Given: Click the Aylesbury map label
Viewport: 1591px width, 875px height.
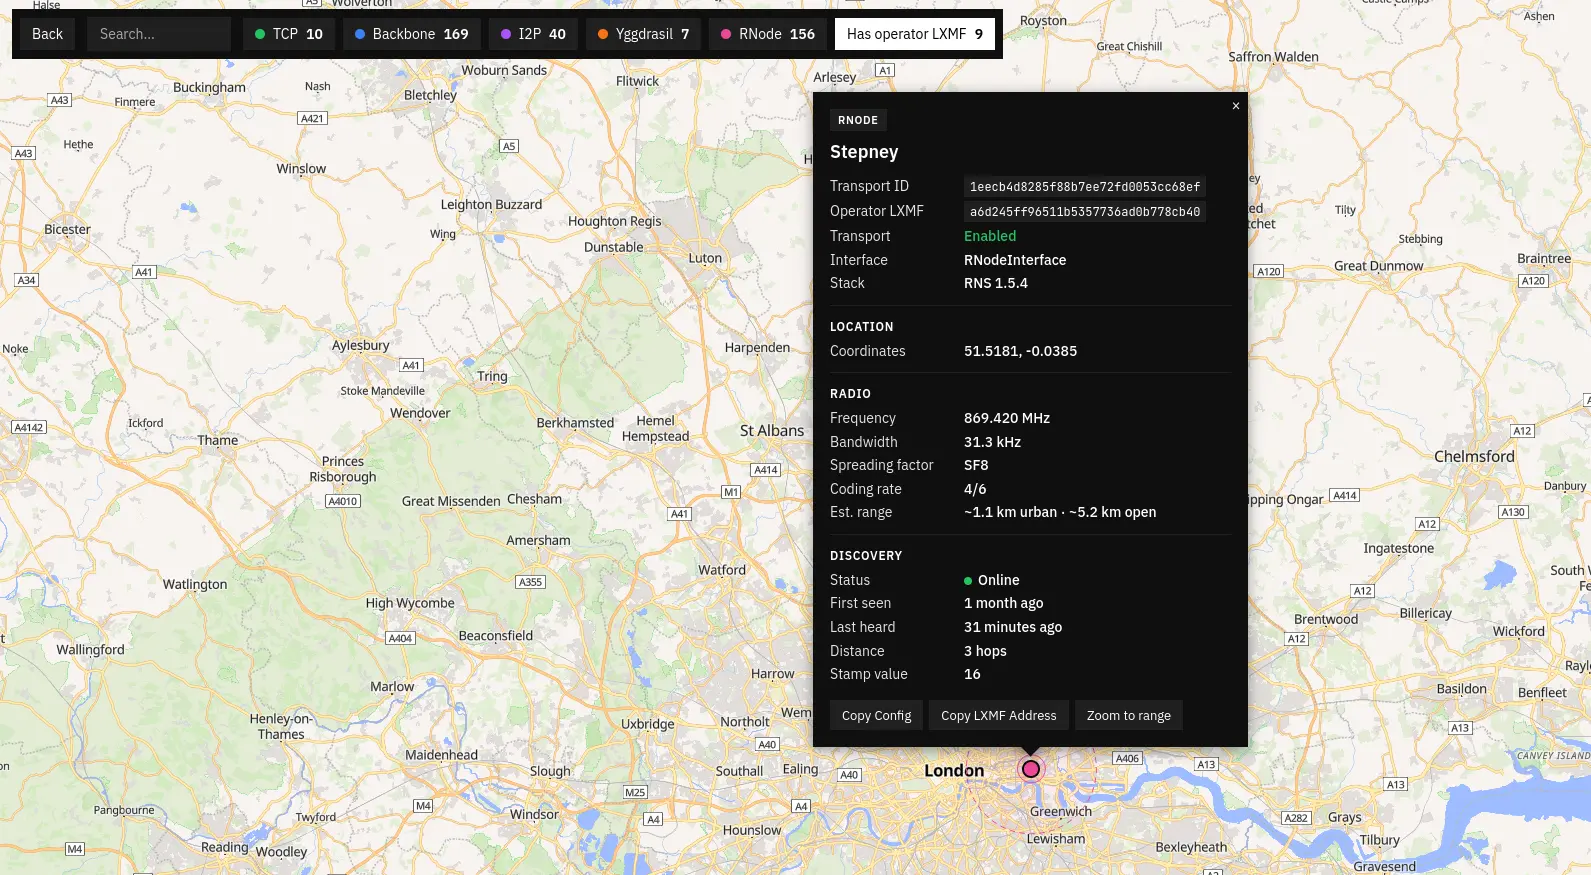Looking at the screenshot, I should pyautogui.click(x=361, y=345).
